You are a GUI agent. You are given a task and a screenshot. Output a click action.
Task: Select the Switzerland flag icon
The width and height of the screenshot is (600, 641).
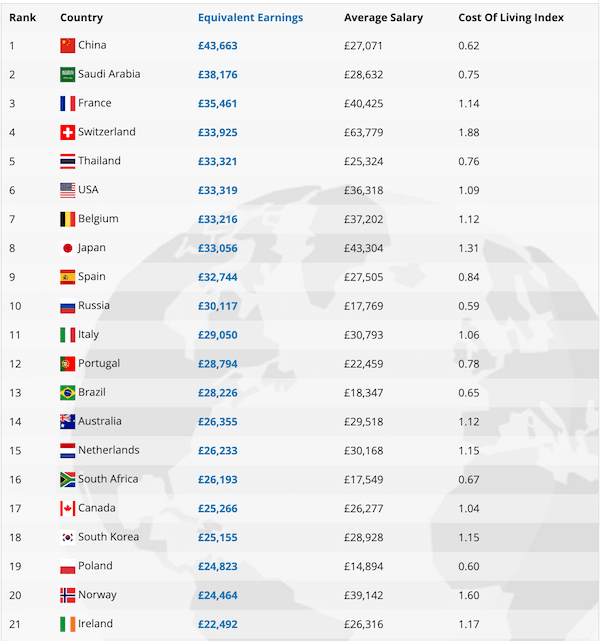(67, 132)
